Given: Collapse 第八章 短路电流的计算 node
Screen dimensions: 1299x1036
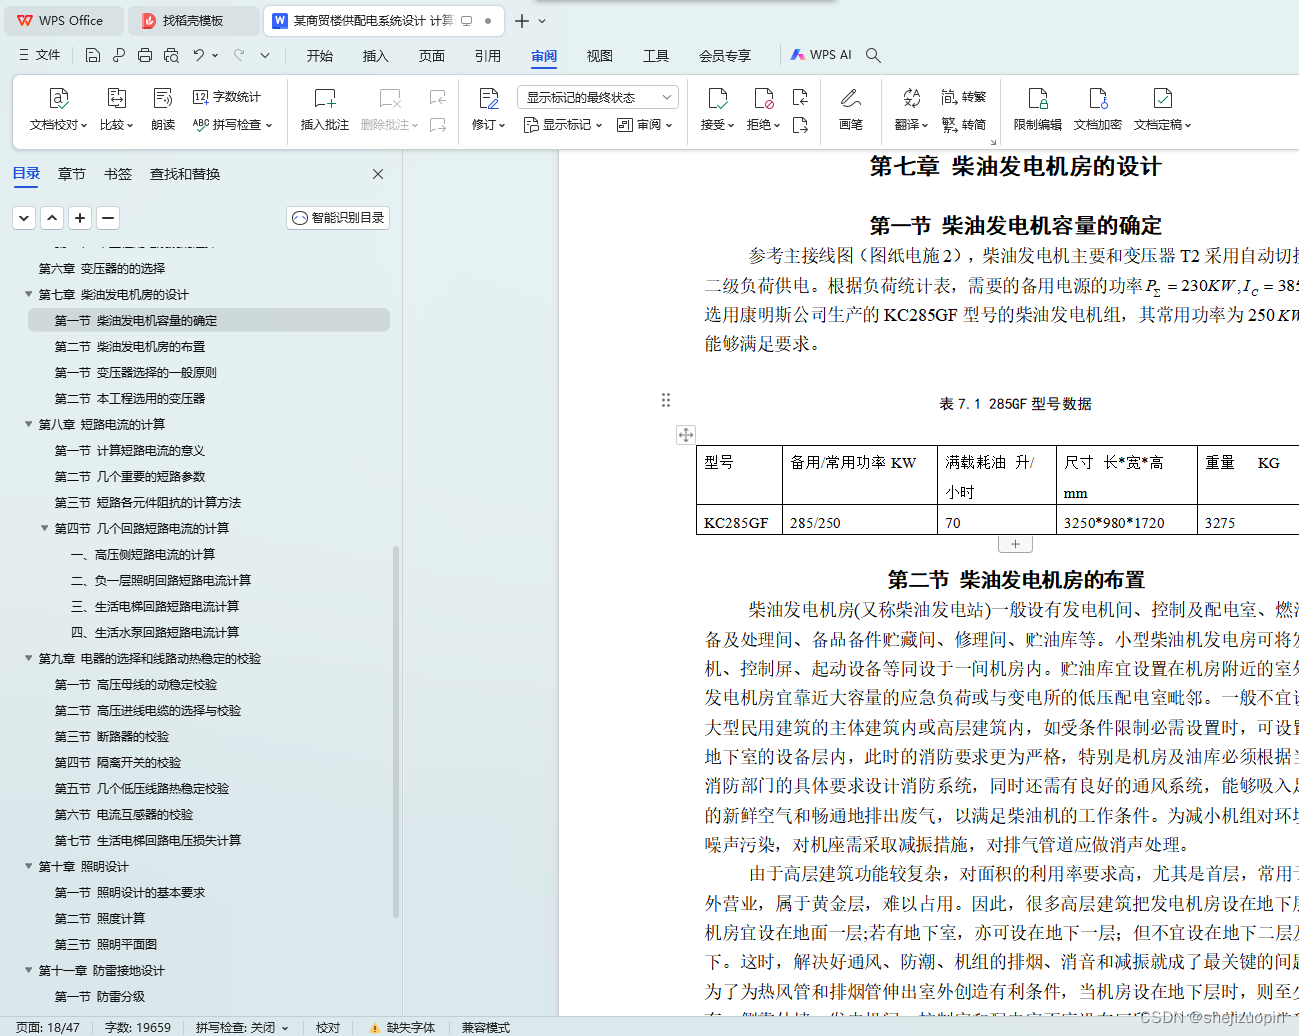Looking at the screenshot, I should (28, 424).
